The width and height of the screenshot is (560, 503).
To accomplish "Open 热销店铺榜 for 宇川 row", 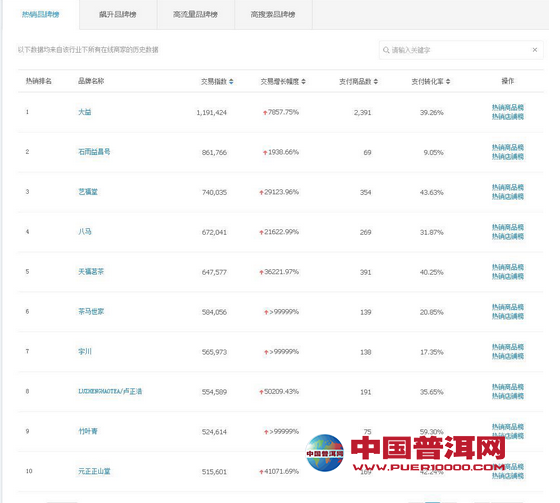I will [508, 357].
